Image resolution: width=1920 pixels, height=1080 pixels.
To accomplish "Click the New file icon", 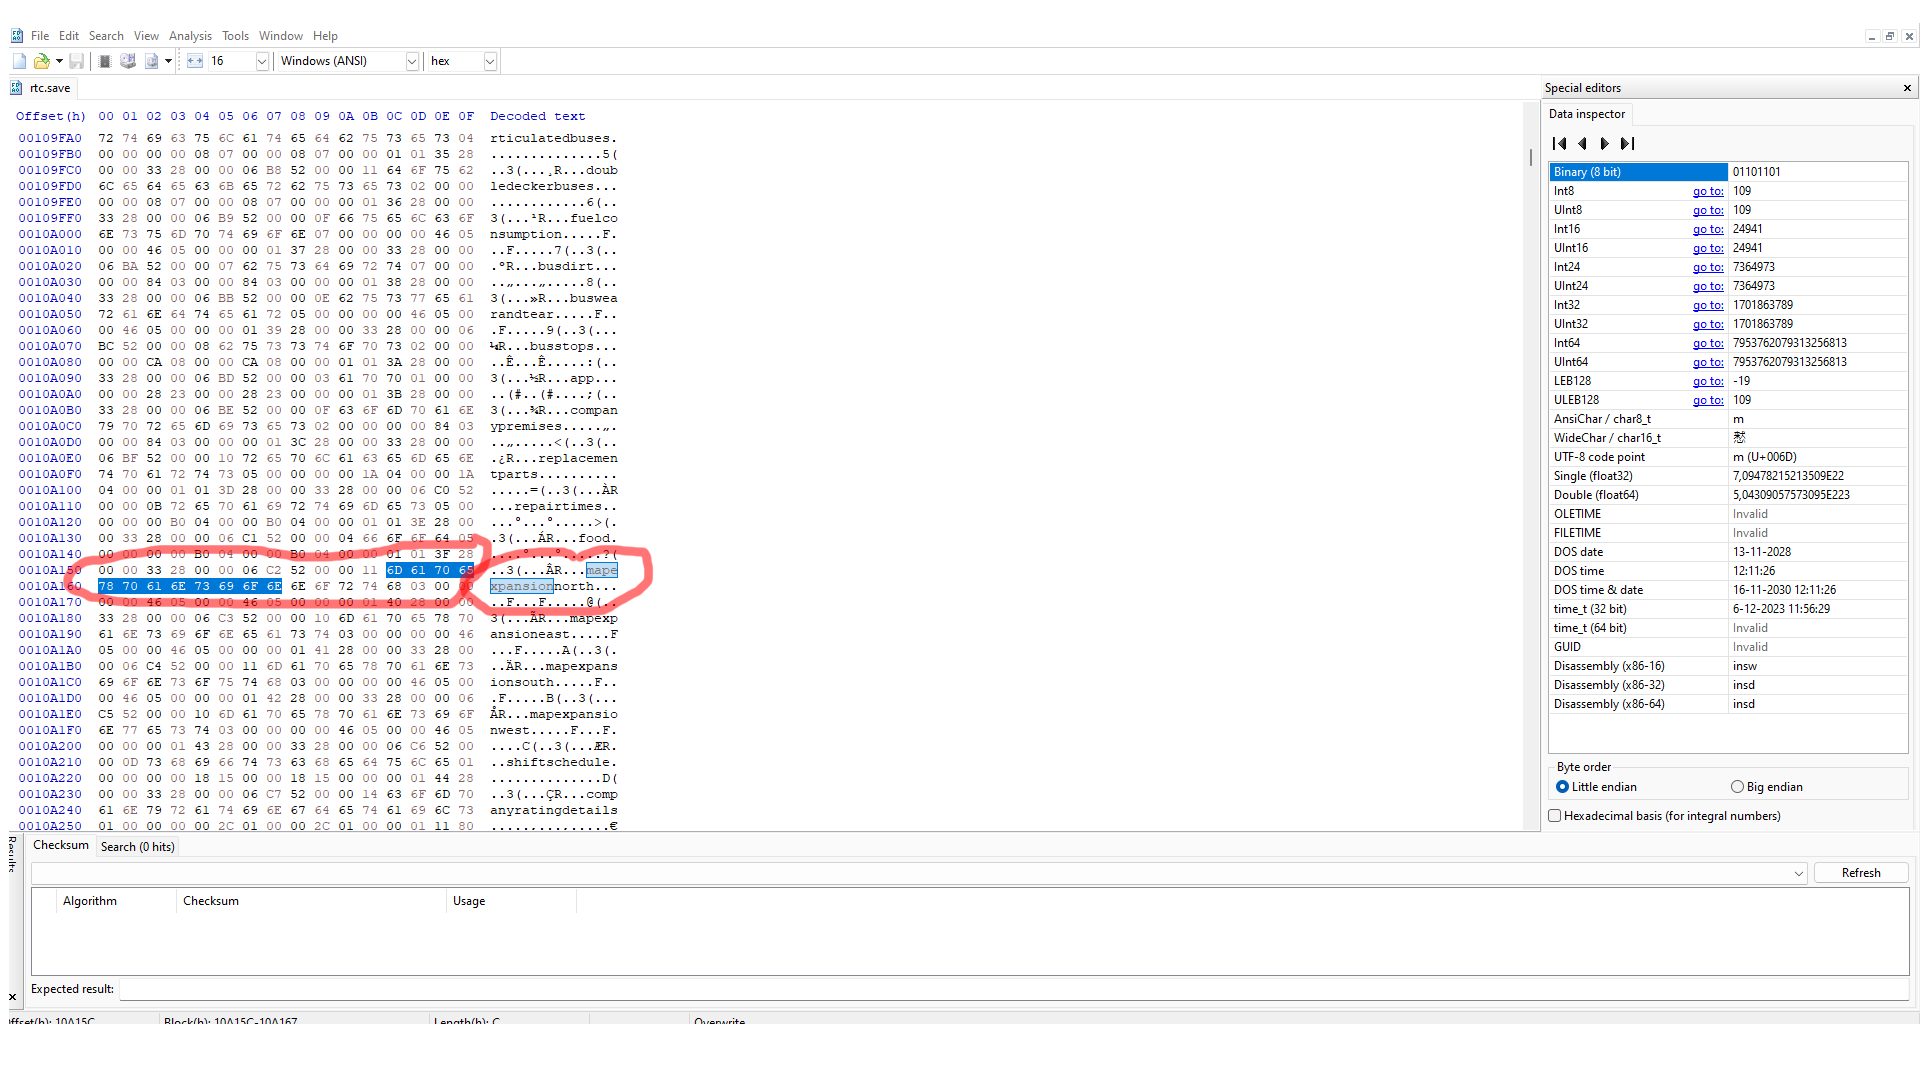I will 19,61.
